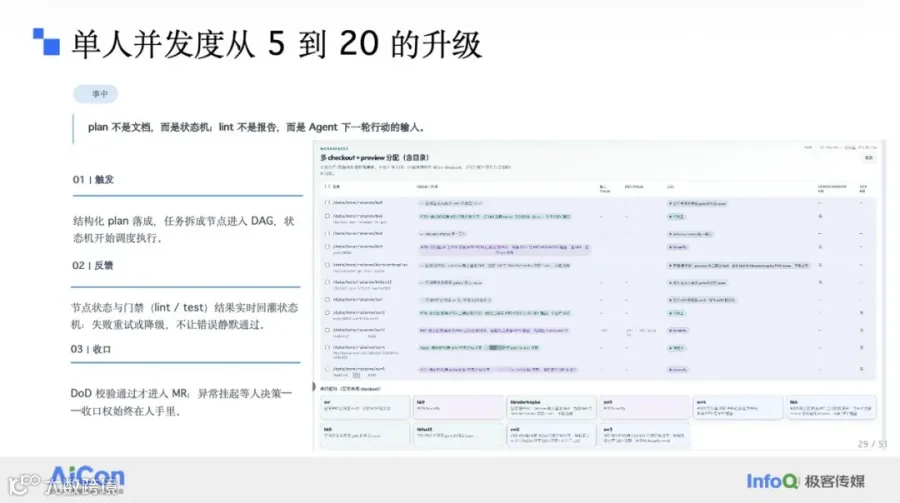
Task: Click the blue squares icon beside the title
Action: (46, 42)
